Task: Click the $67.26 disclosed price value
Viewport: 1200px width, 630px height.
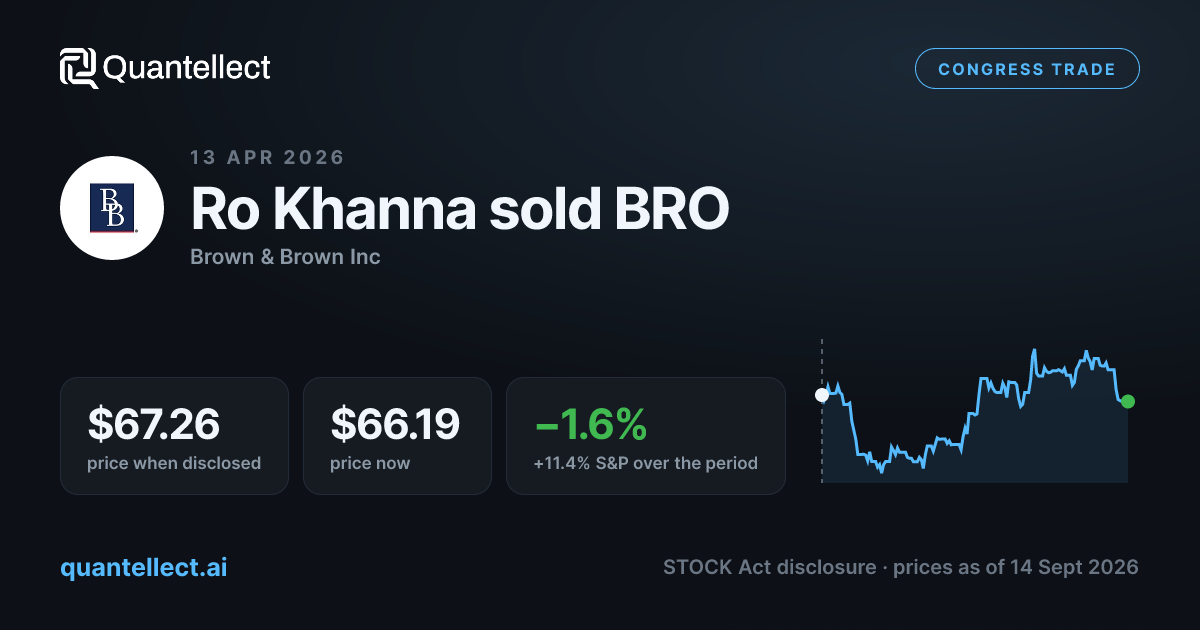Action: tap(154, 424)
